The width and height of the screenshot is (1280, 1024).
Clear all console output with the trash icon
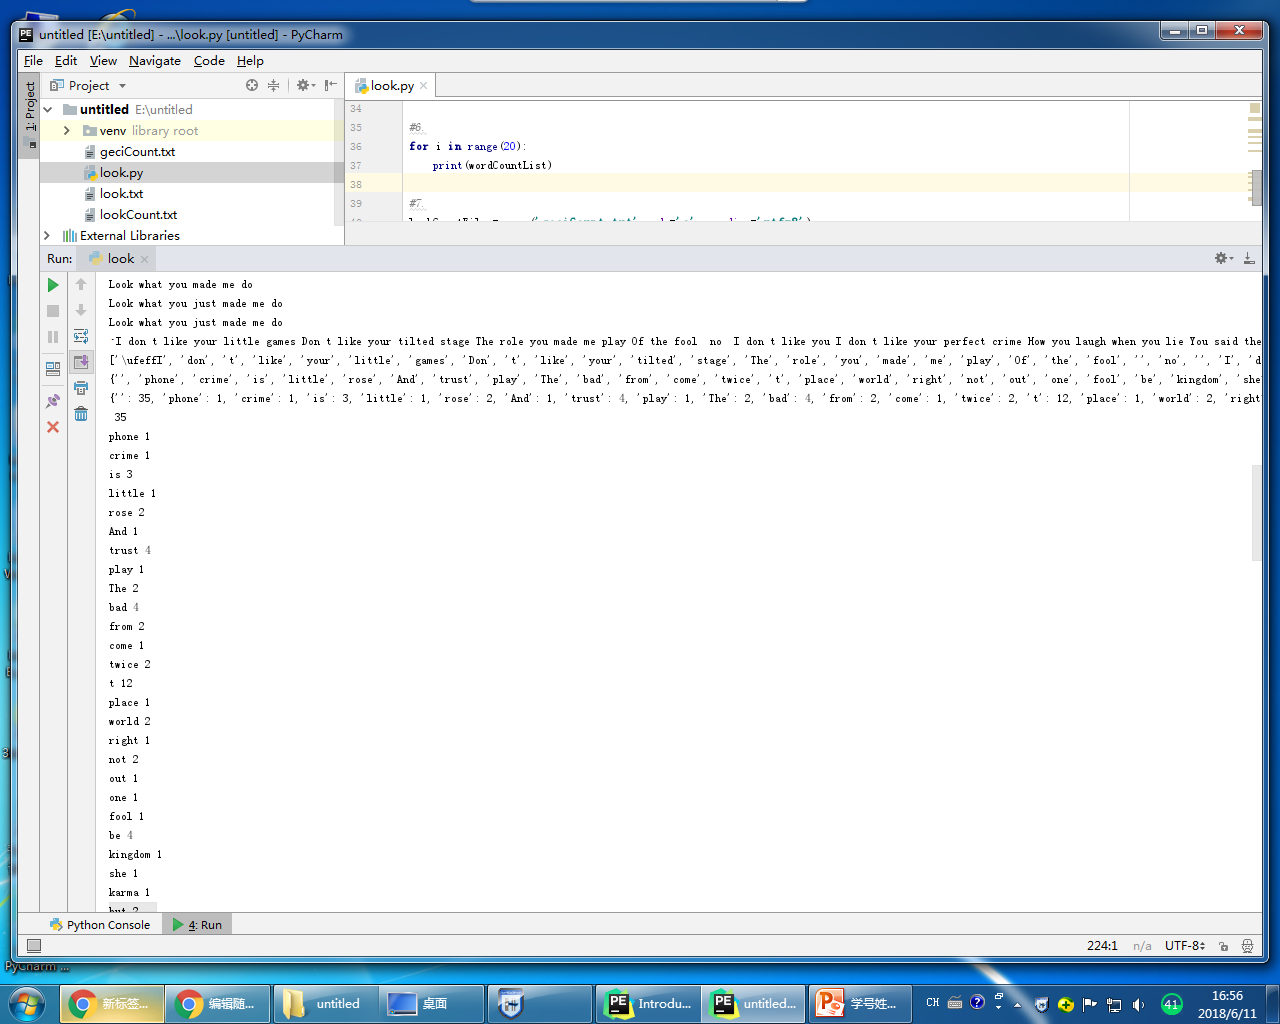coord(81,414)
